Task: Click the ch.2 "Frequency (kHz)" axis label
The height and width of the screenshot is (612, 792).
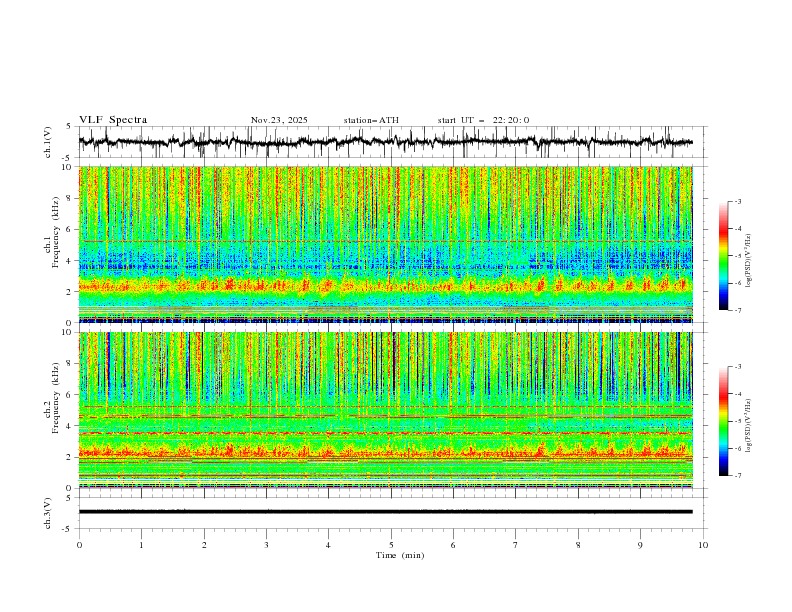Action: click(x=57, y=399)
